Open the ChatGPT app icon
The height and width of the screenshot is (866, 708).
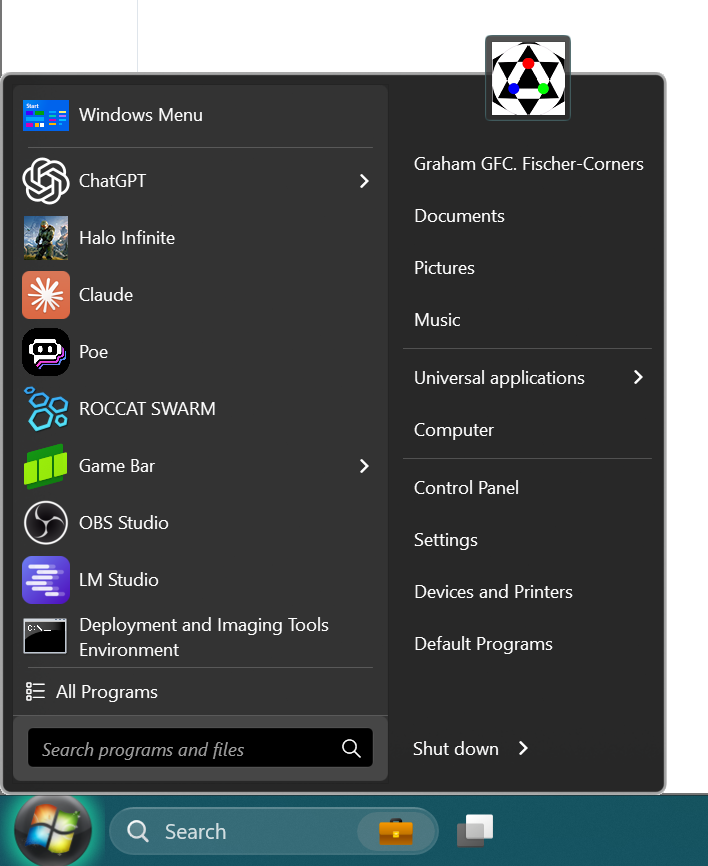pyautogui.click(x=45, y=181)
